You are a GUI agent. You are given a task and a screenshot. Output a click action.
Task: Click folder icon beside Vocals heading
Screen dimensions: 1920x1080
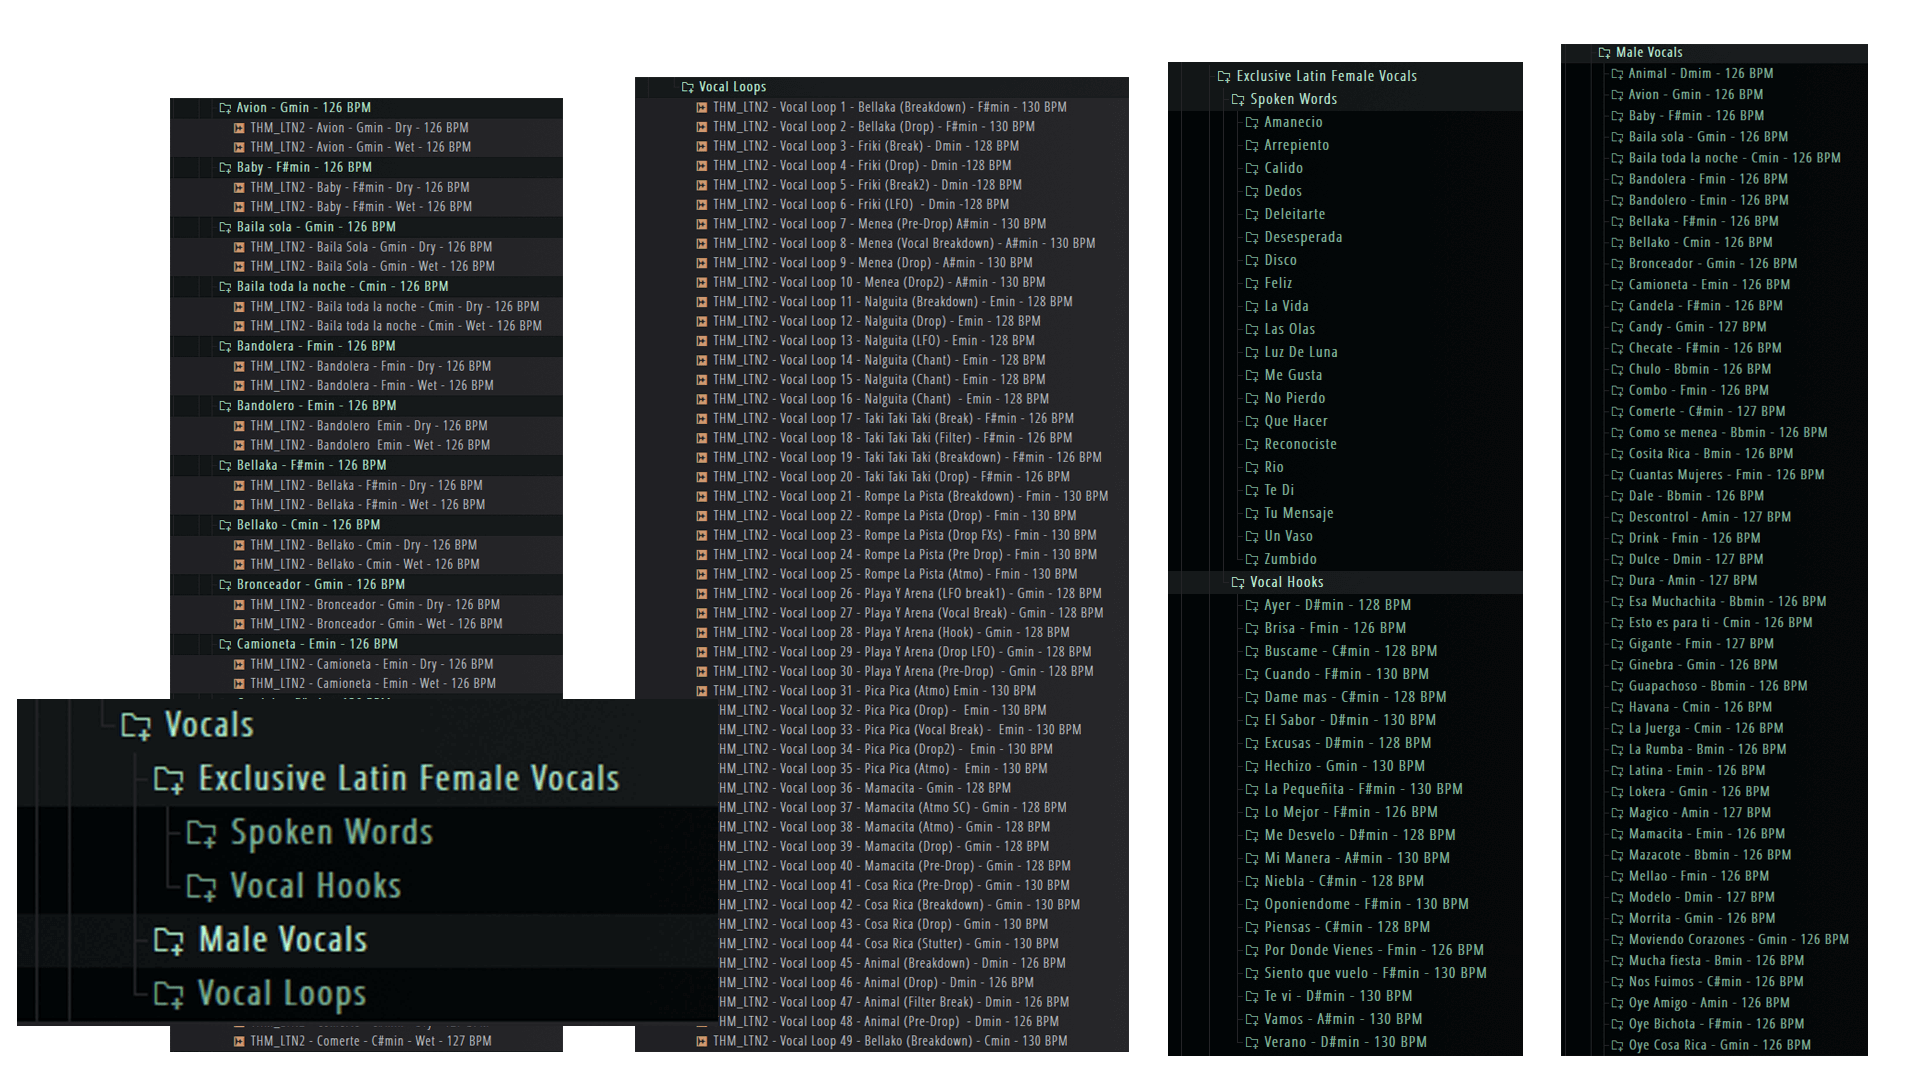(136, 725)
